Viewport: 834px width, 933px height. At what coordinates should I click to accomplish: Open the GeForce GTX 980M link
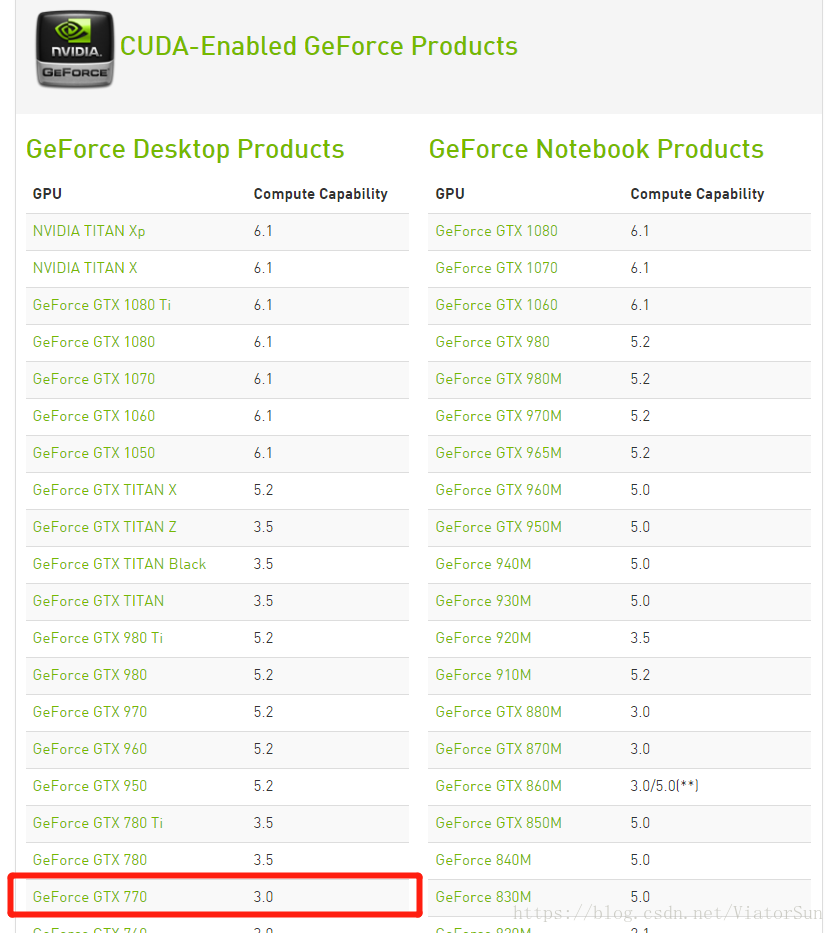point(498,378)
